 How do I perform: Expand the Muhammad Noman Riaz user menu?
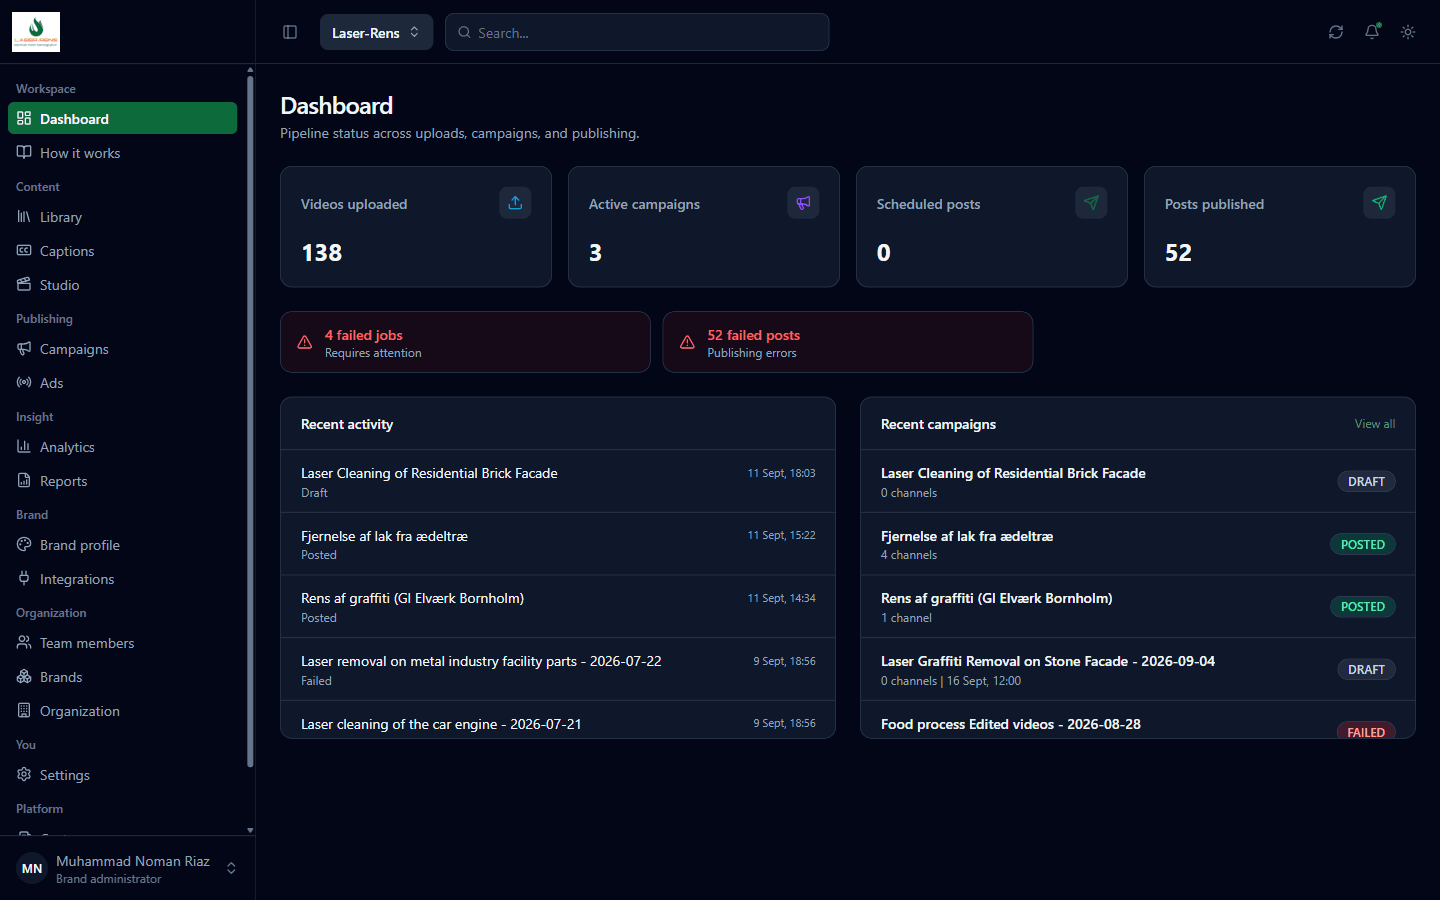click(x=127, y=868)
